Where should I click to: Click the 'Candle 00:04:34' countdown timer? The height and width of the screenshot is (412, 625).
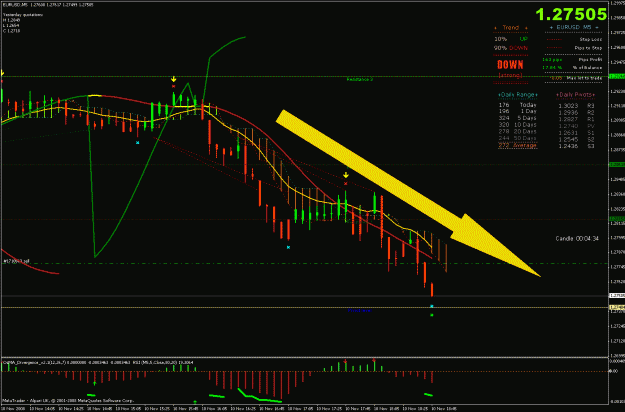pos(577,238)
